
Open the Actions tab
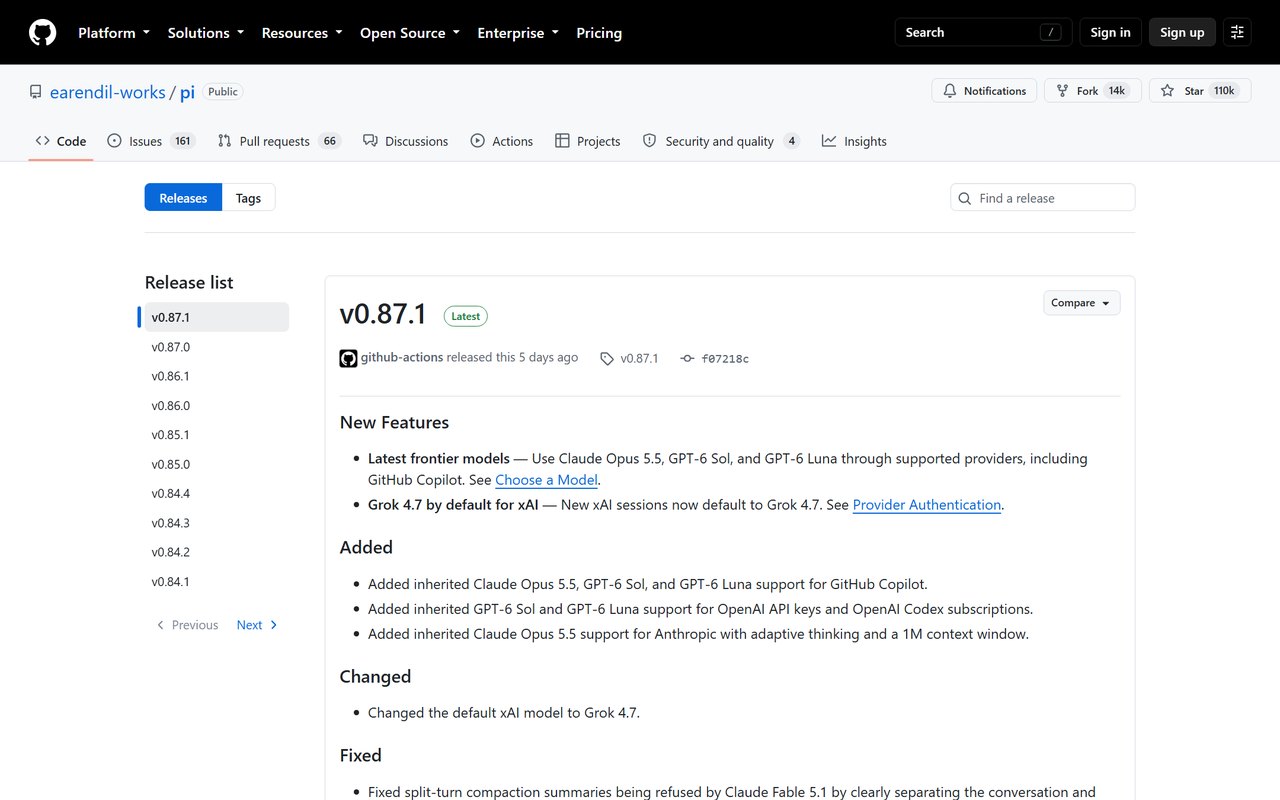point(502,141)
